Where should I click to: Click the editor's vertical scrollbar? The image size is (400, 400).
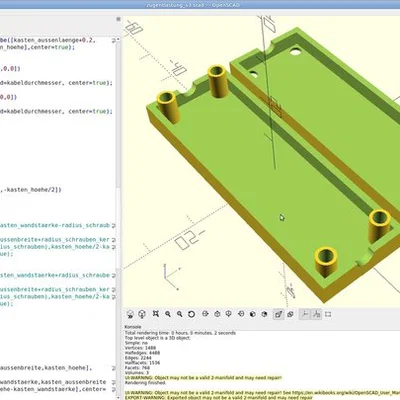coord(118,217)
